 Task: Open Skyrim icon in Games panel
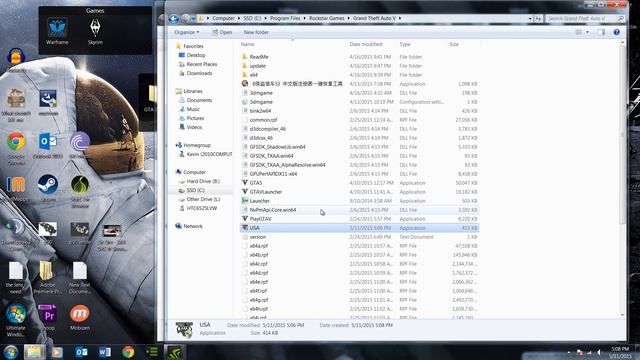pos(95,31)
